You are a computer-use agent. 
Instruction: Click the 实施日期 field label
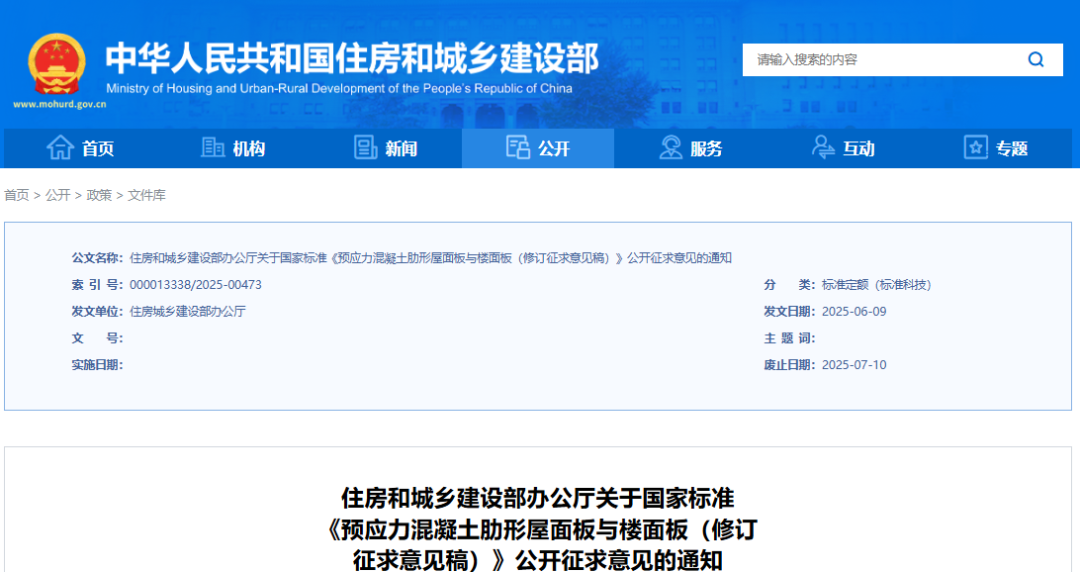pyautogui.click(x=97, y=365)
